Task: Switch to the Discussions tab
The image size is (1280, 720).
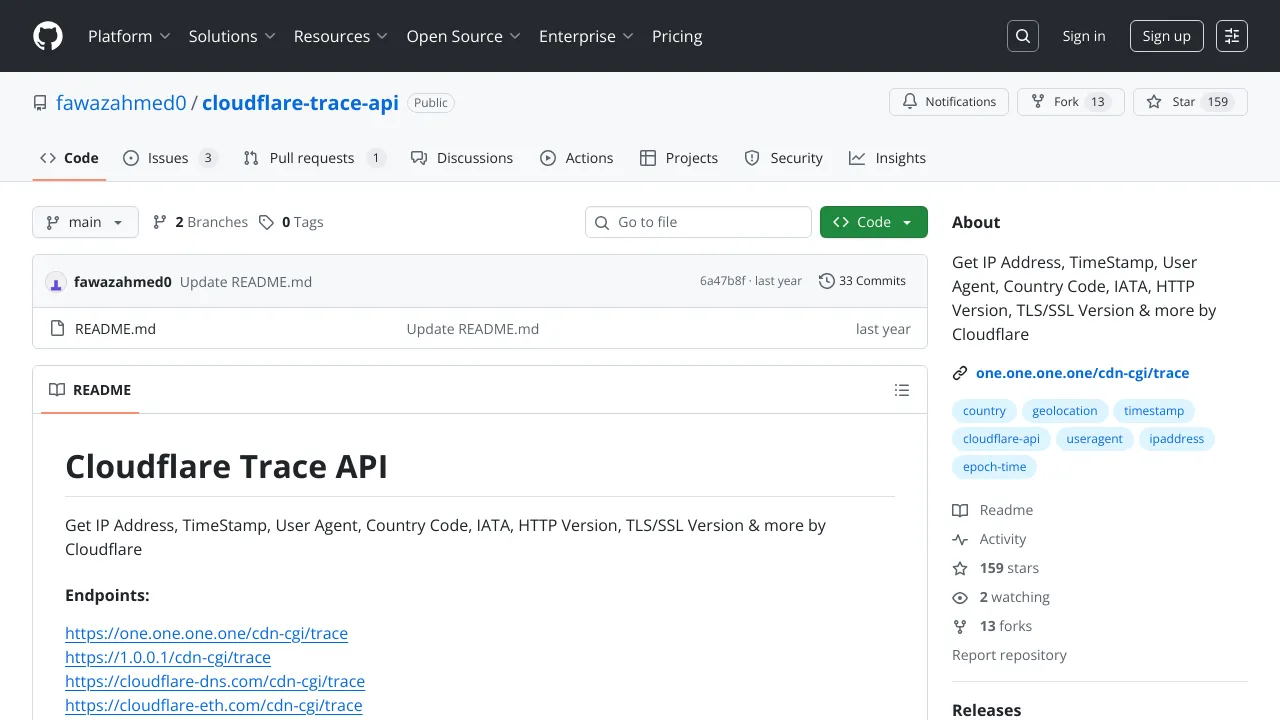Action: [x=462, y=158]
